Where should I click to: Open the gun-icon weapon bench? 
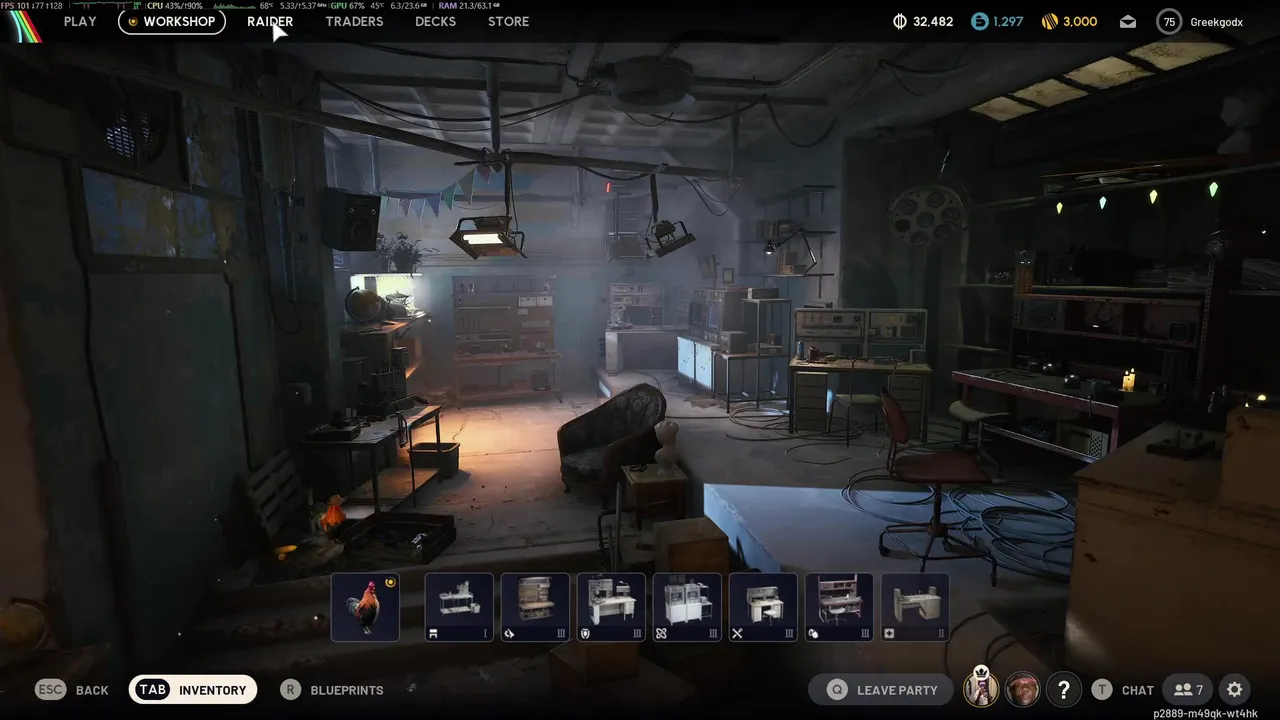(x=535, y=607)
